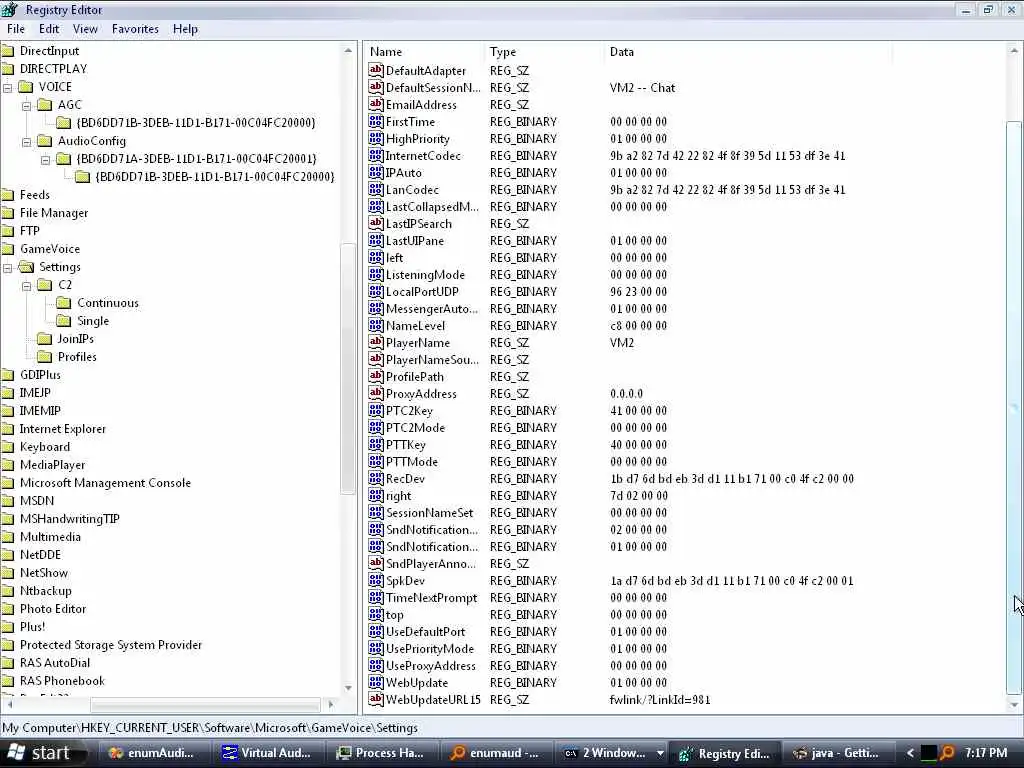Viewport: 1024px width, 768px height.
Task: Collapse the VOICE tree node
Action: [x=8, y=87]
